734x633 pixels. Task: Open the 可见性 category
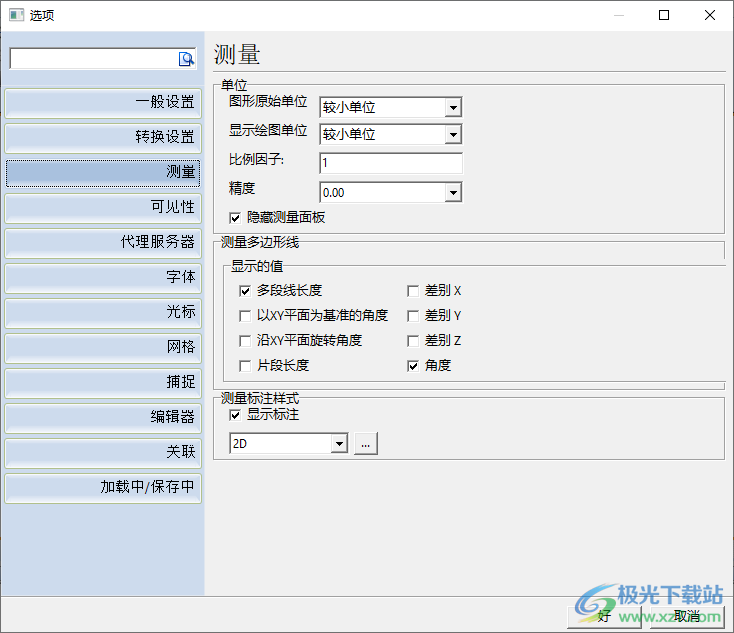(103, 207)
